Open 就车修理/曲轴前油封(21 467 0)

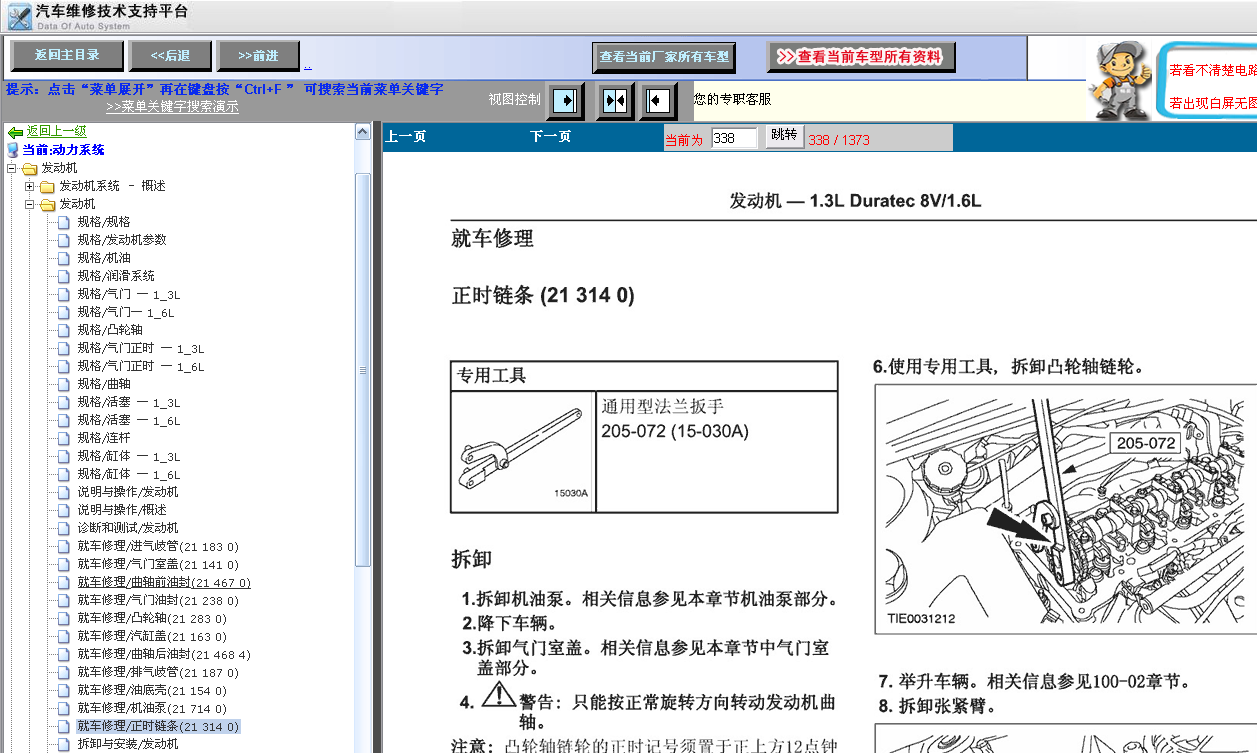pos(164,582)
